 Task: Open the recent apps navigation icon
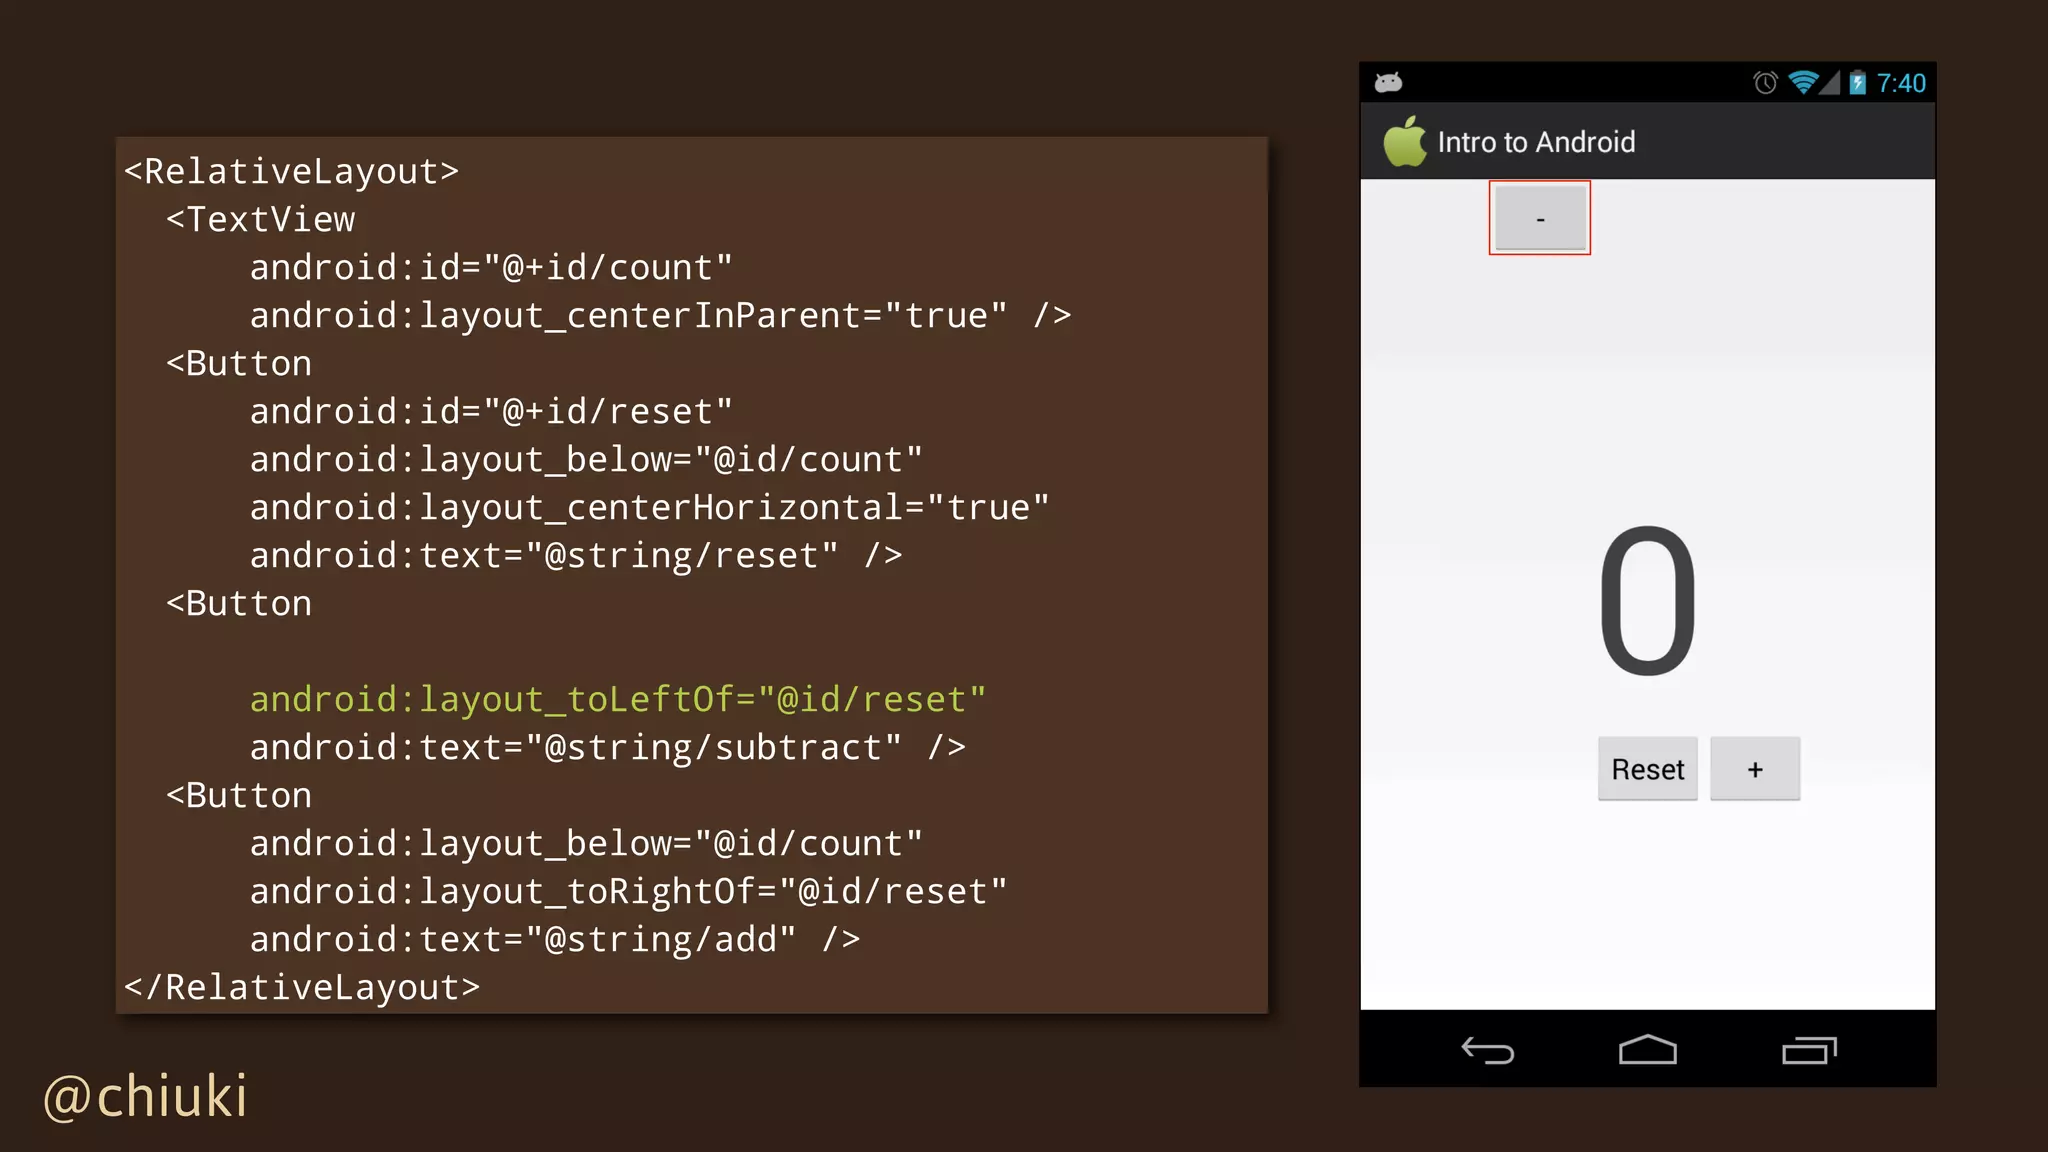tap(1808, 1050)
